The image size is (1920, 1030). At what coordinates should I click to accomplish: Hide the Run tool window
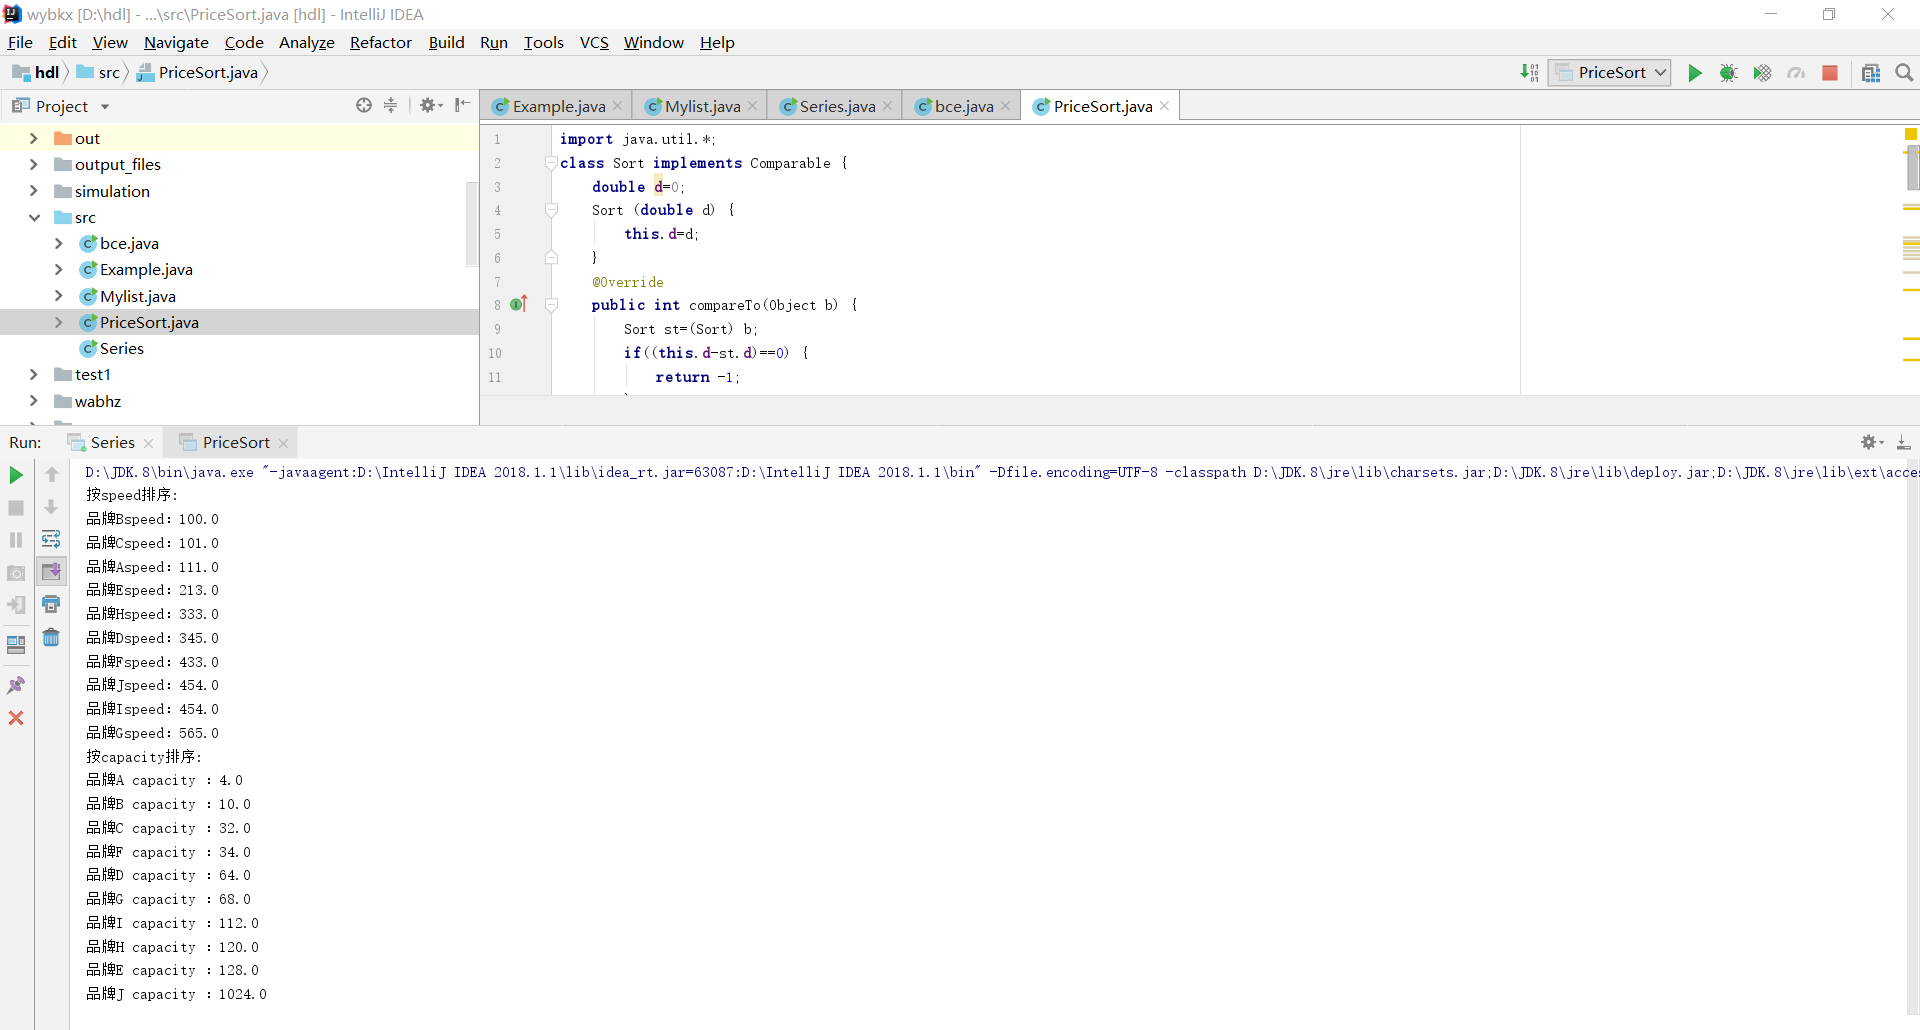[x=1903, y=442]
